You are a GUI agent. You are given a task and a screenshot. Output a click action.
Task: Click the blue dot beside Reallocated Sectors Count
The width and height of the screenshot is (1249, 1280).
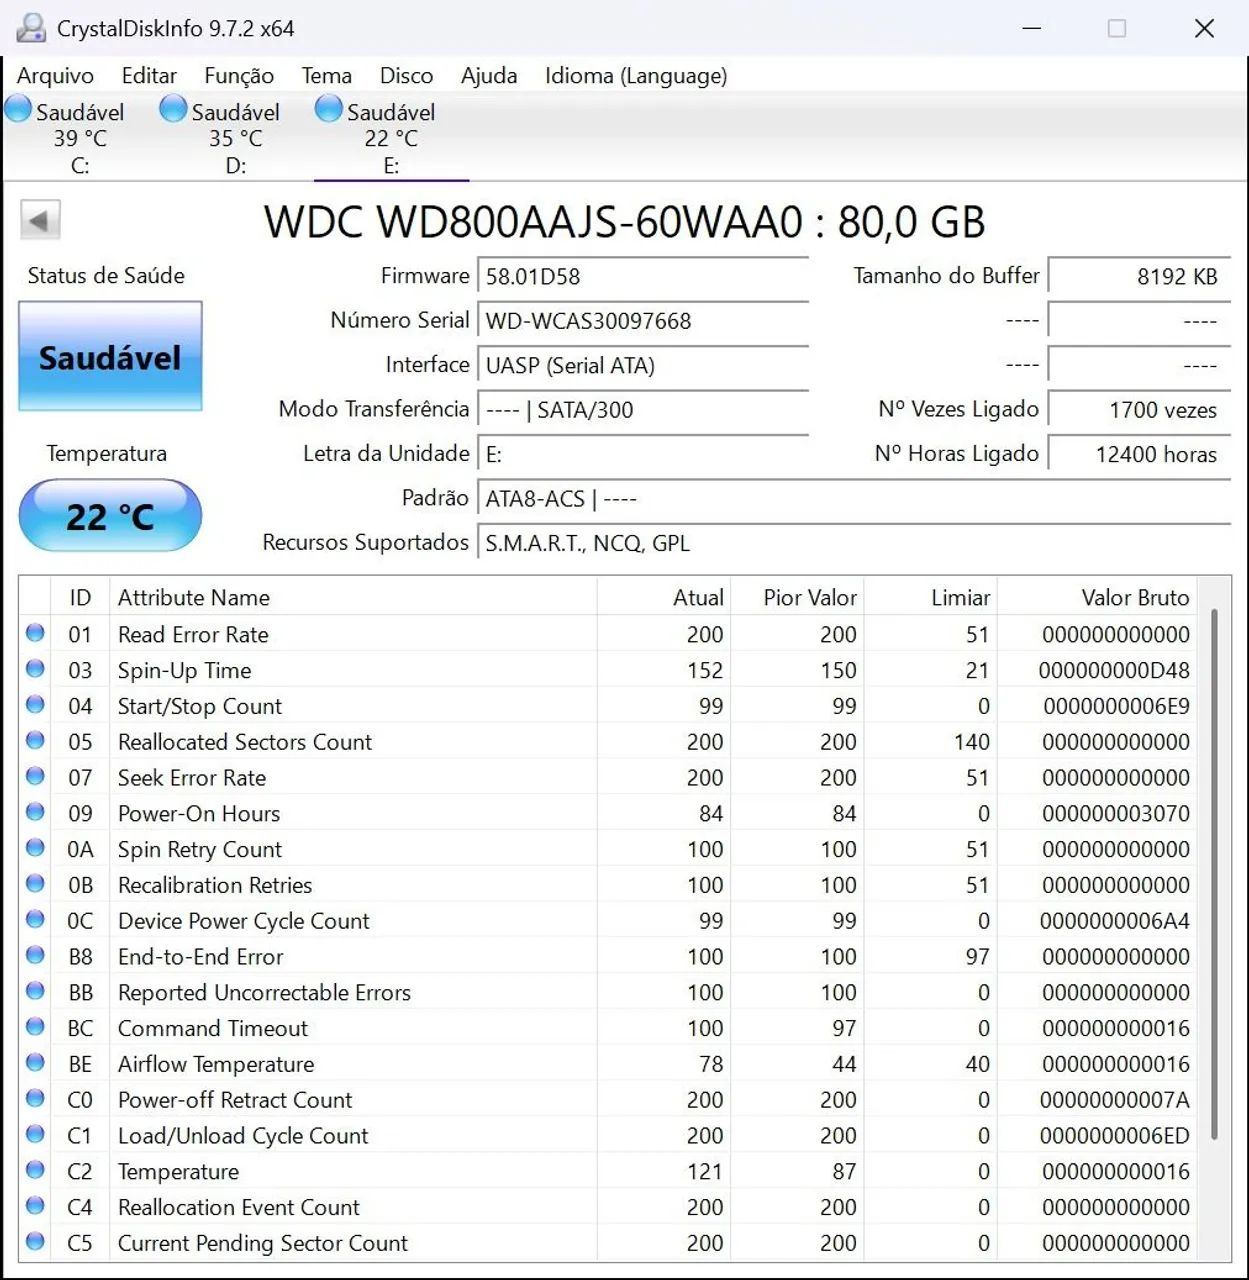[x=34, y=741]
